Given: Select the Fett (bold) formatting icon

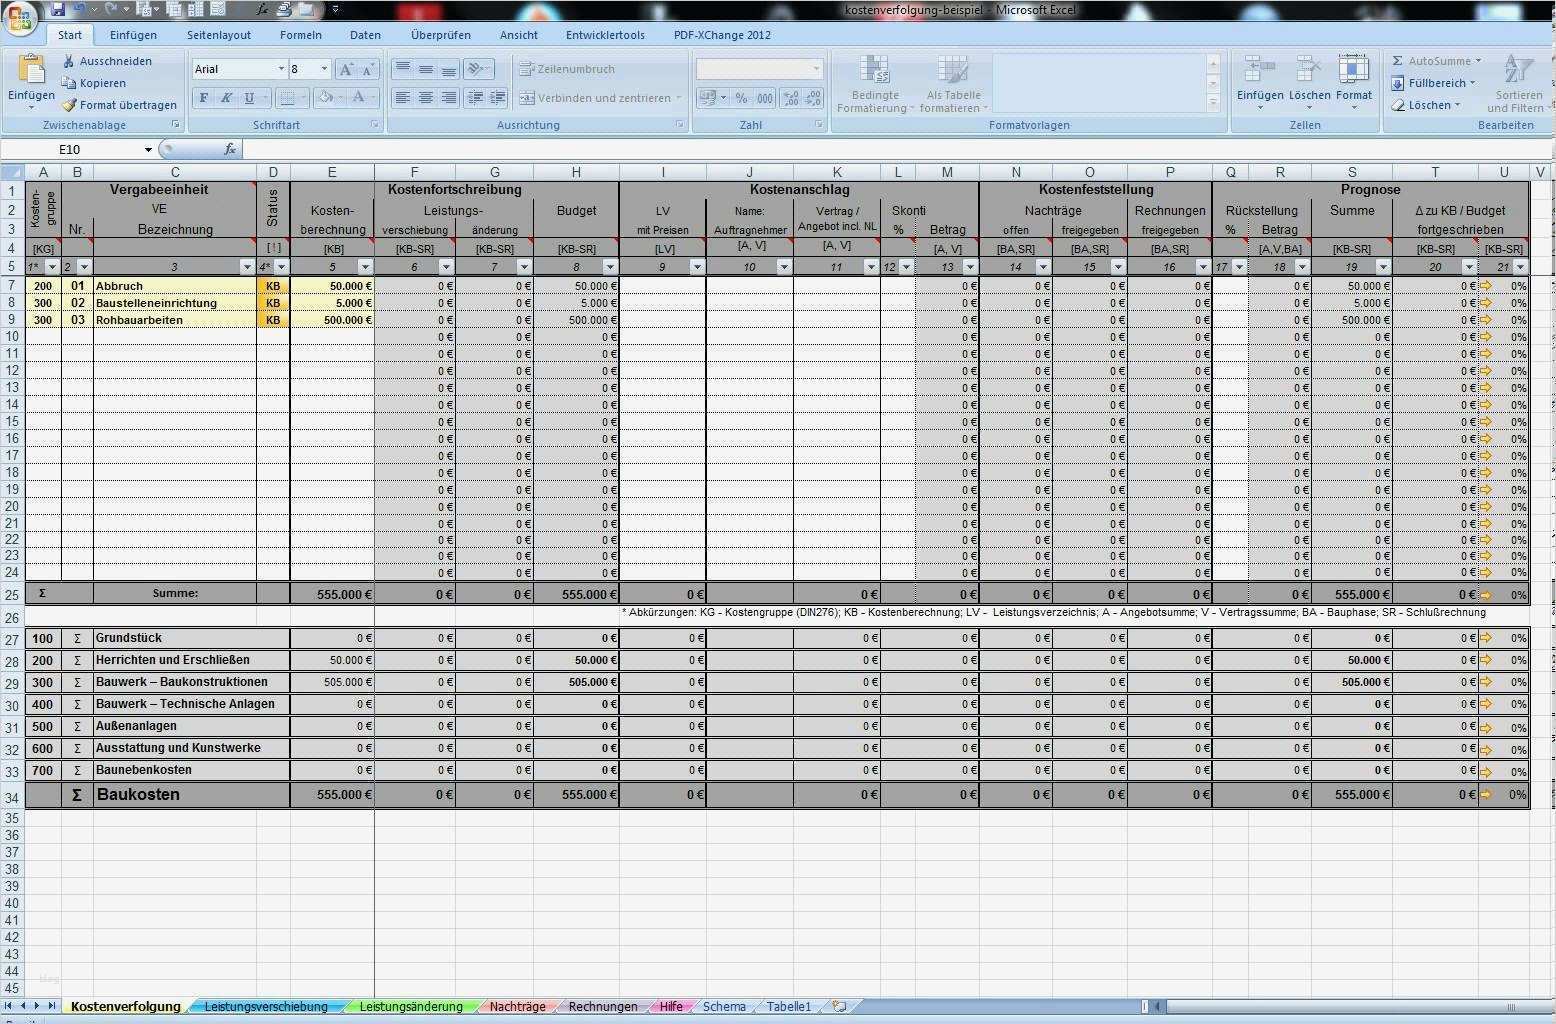Looking at the screenshot, I should point(203,98).
